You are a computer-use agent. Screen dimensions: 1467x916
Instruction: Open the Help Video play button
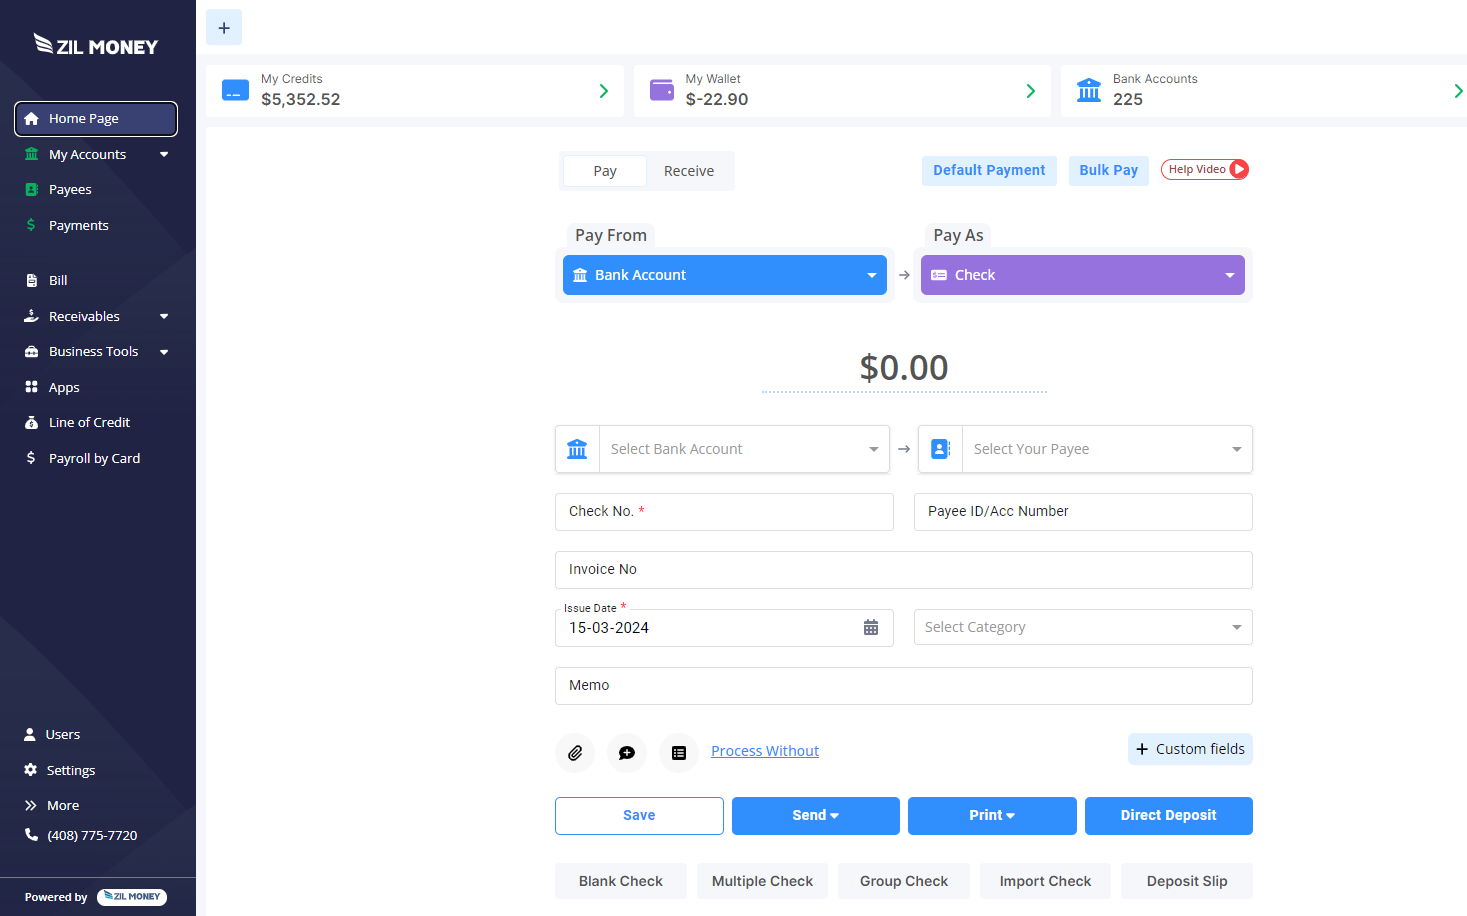[1238, 169]
